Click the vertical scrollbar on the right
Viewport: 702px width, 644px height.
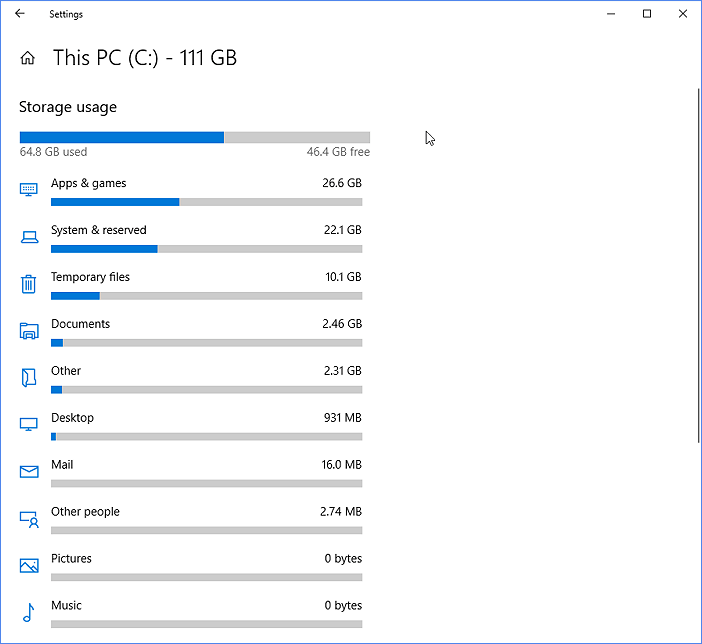(x=698, y=266)
